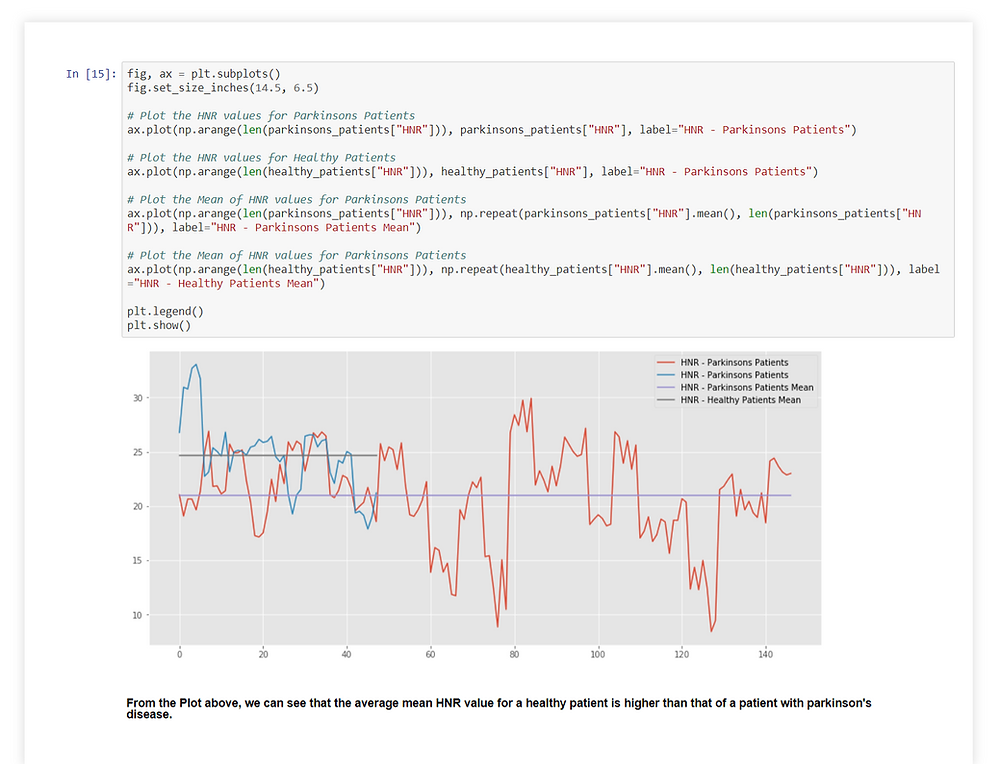Click the line 'fig, ax = plt.subplots()'
The image size is (1000, 764).
coord(203,74)
